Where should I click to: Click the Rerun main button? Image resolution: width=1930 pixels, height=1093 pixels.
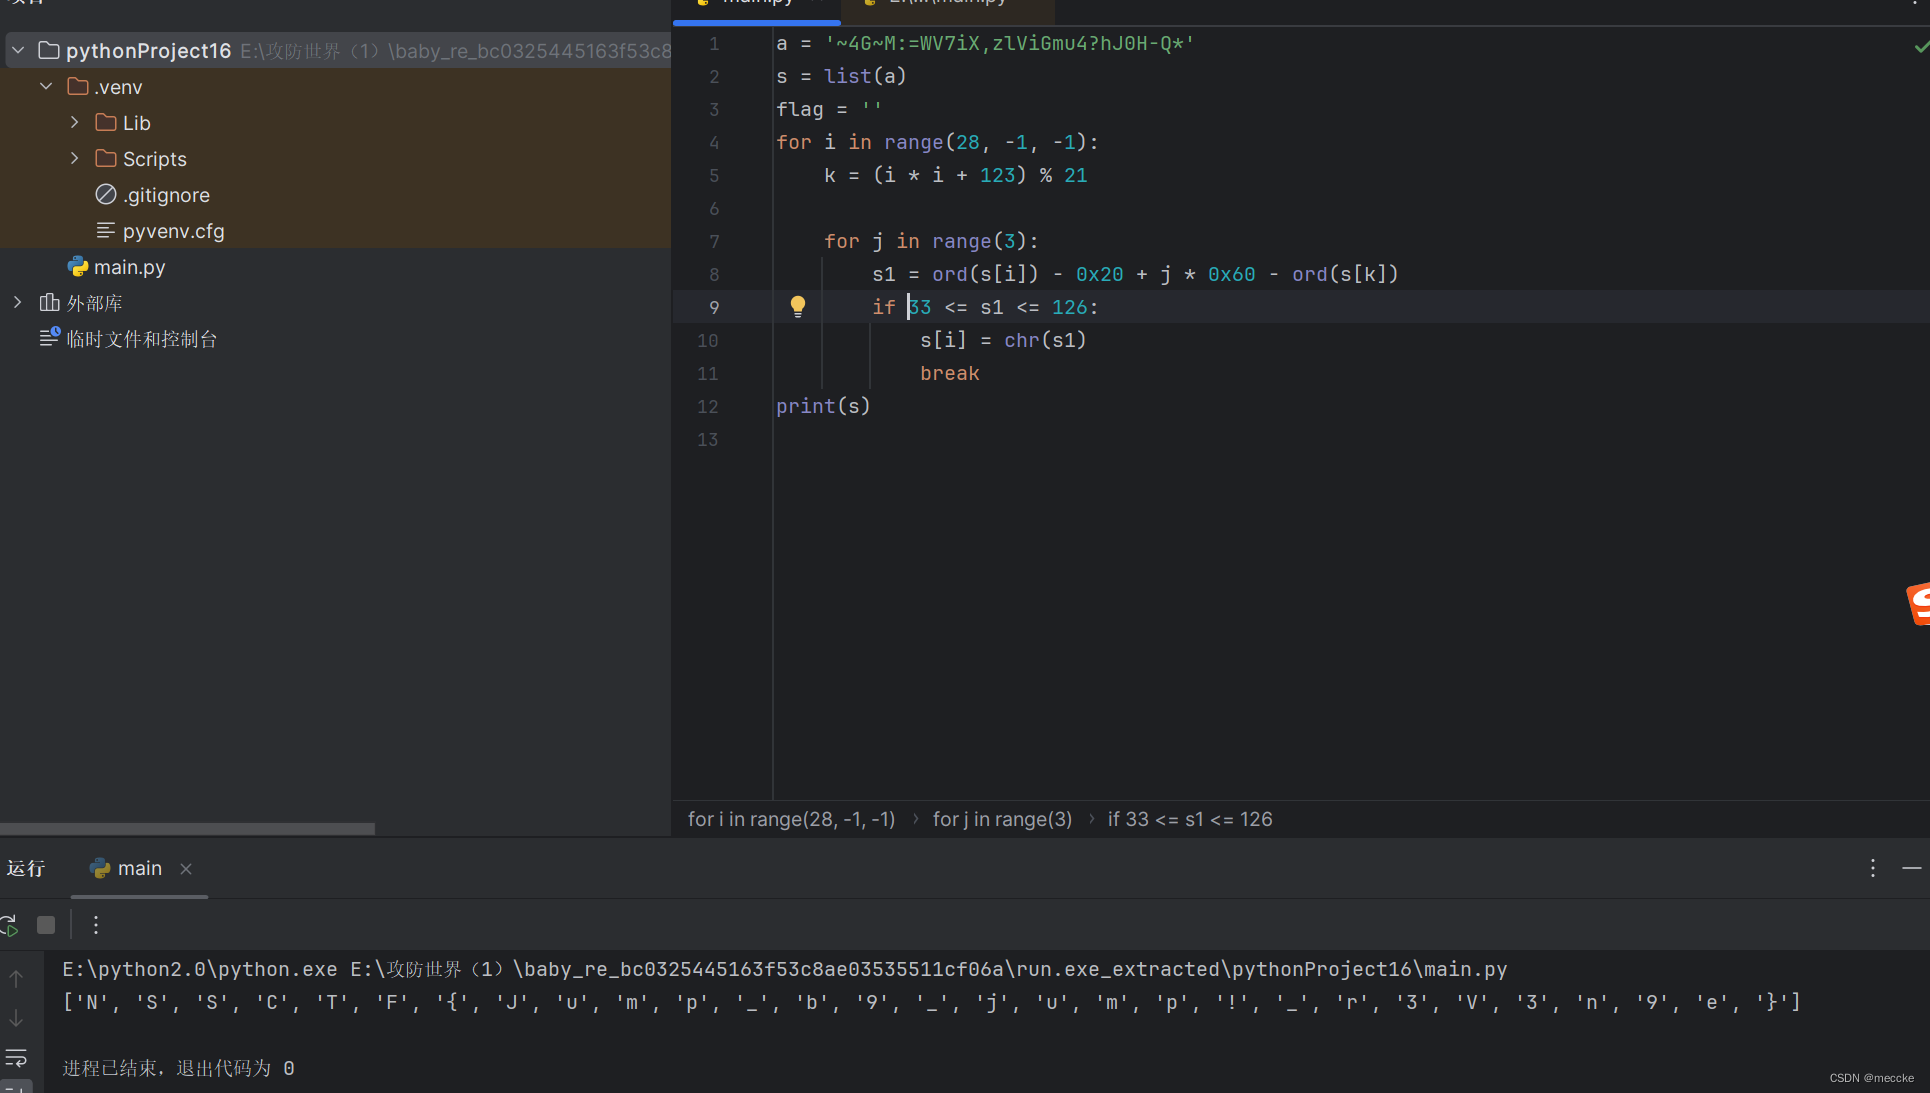[9, 926]
